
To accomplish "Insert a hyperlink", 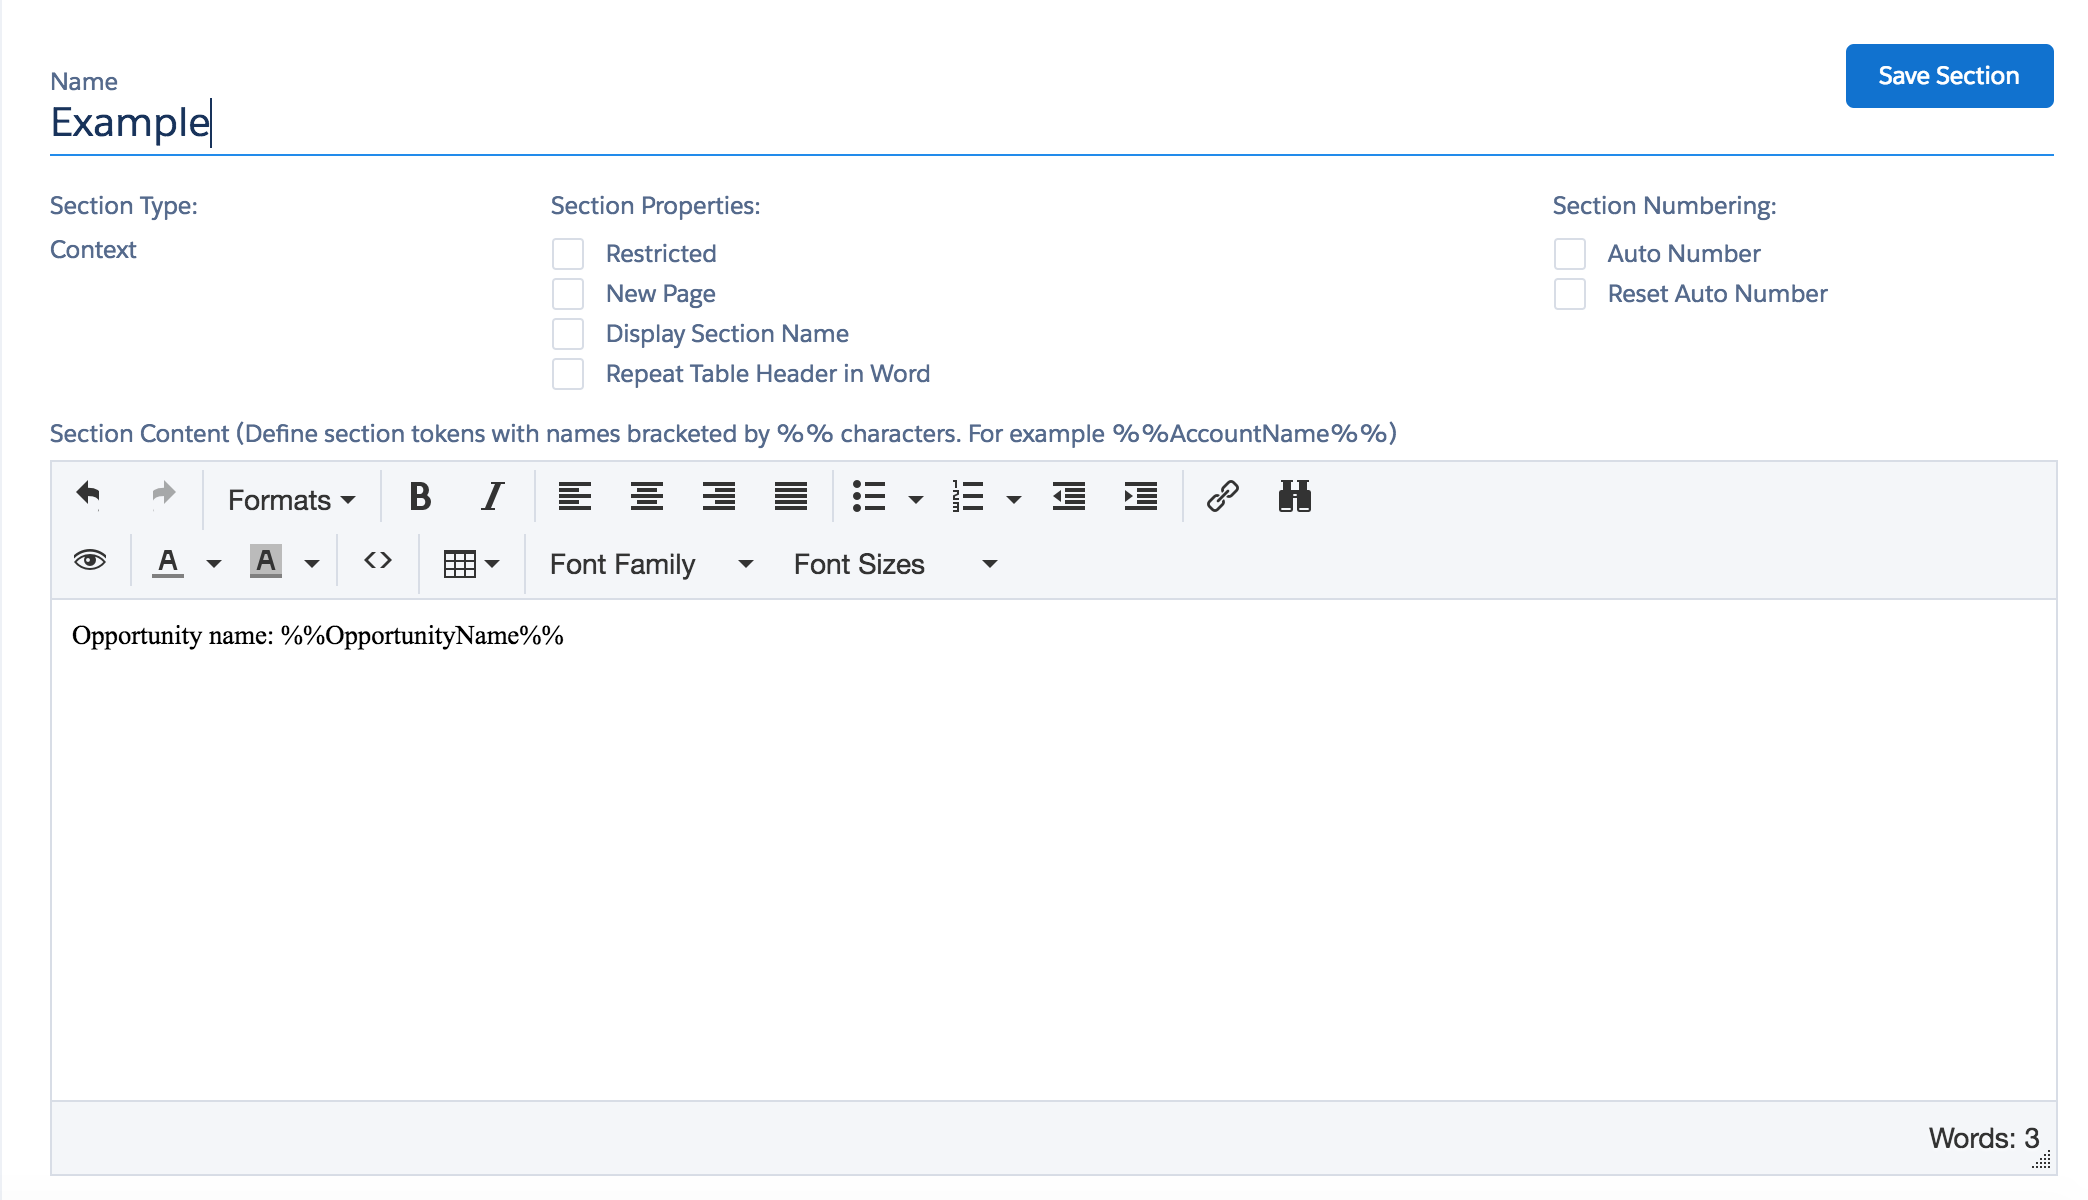I will click(1222, 497).
